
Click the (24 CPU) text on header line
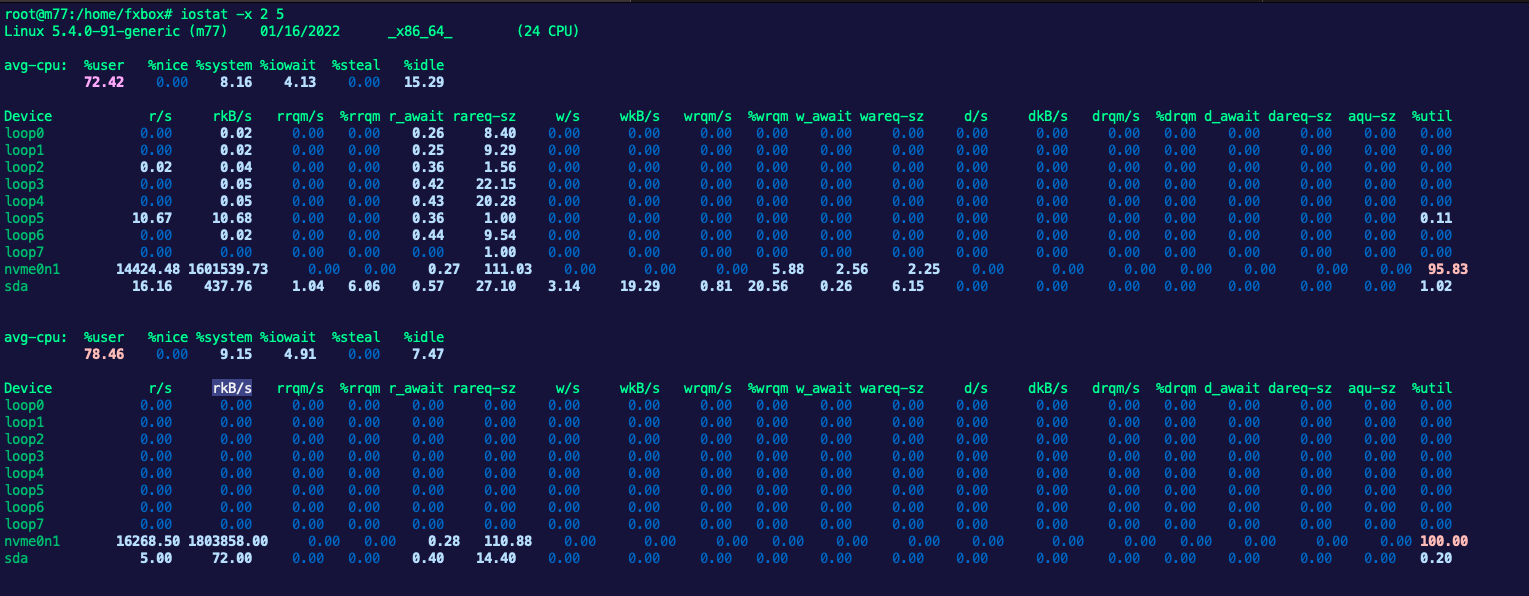click(548, 31)
